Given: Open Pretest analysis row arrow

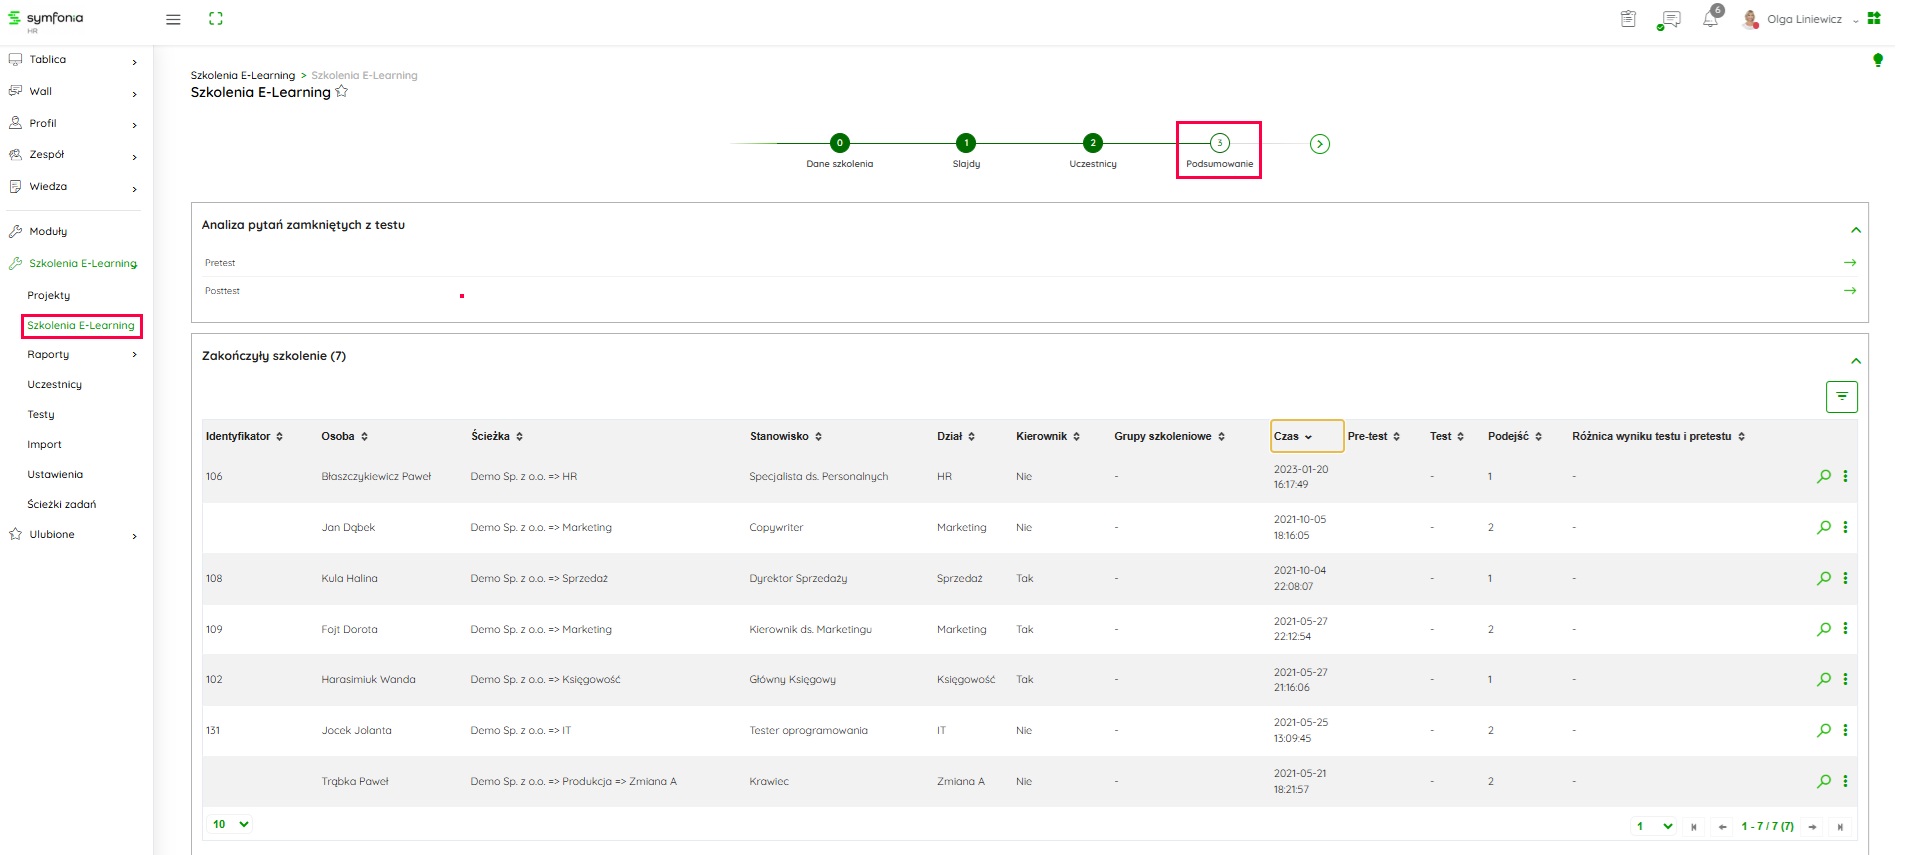Looking at the screenshot, I should tap(1849, 263).
